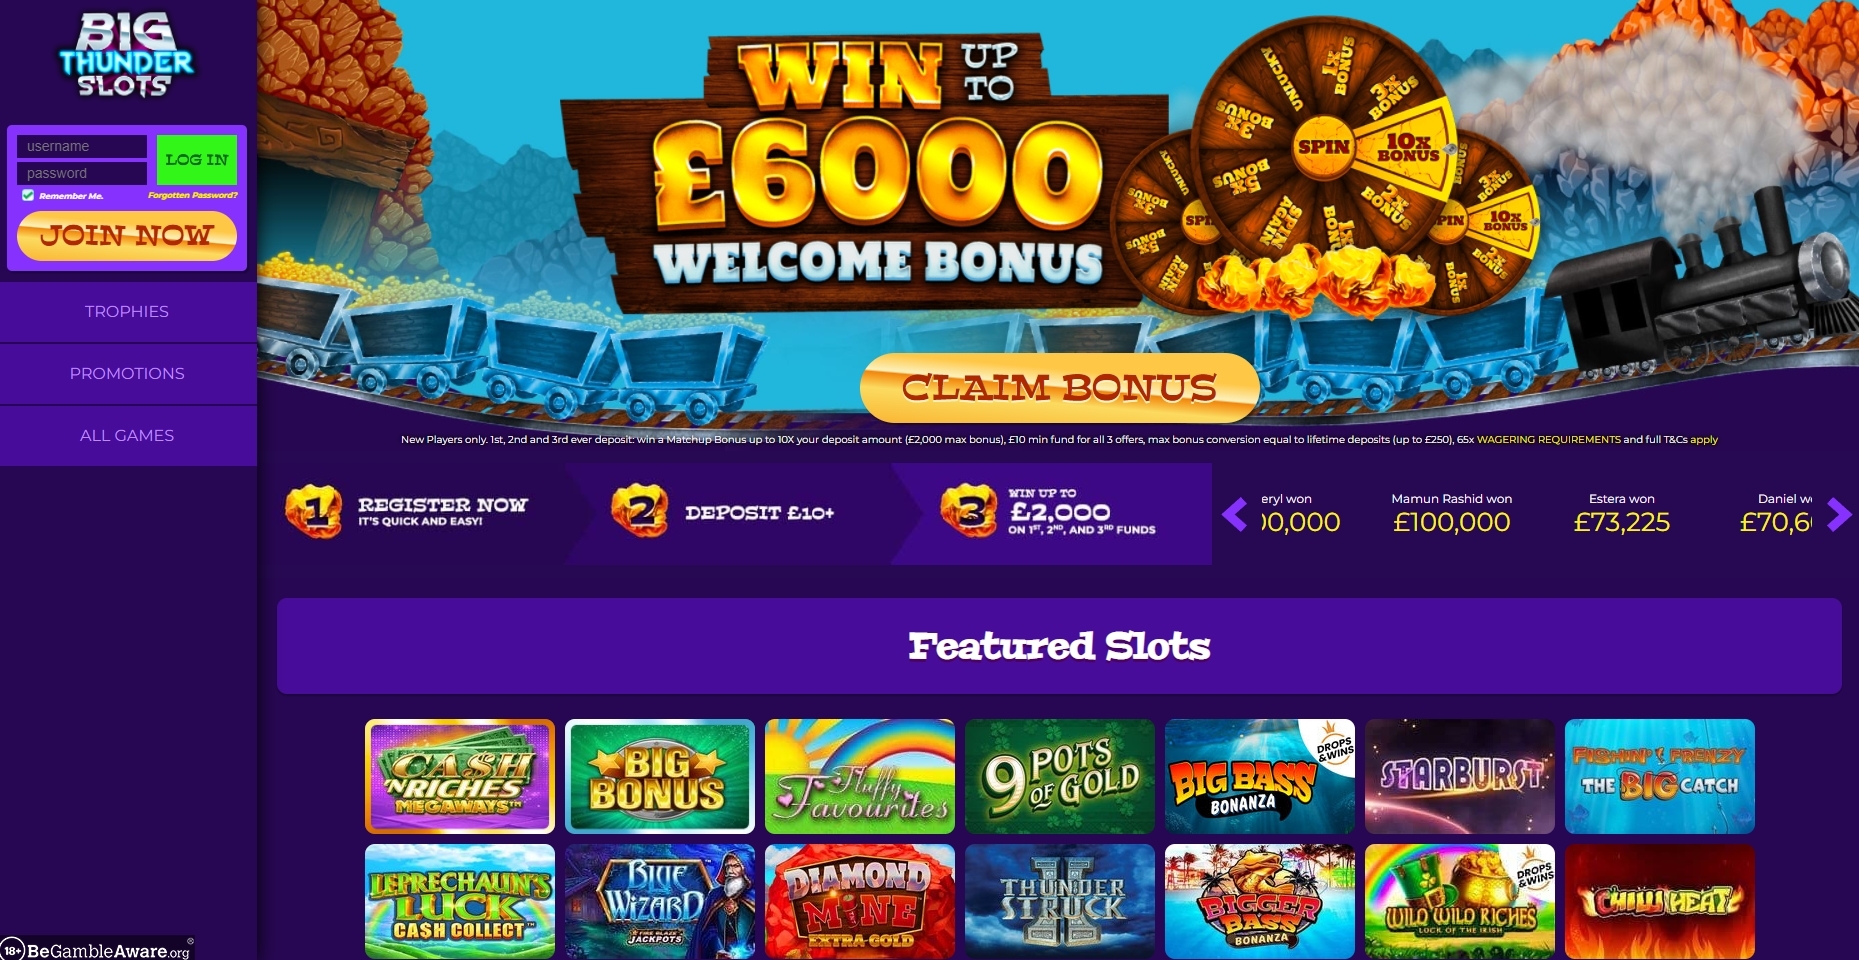This screenshot has width=1859, height=960.
Task: Open the Wagering Requirements link
Action: (1548, 439)
